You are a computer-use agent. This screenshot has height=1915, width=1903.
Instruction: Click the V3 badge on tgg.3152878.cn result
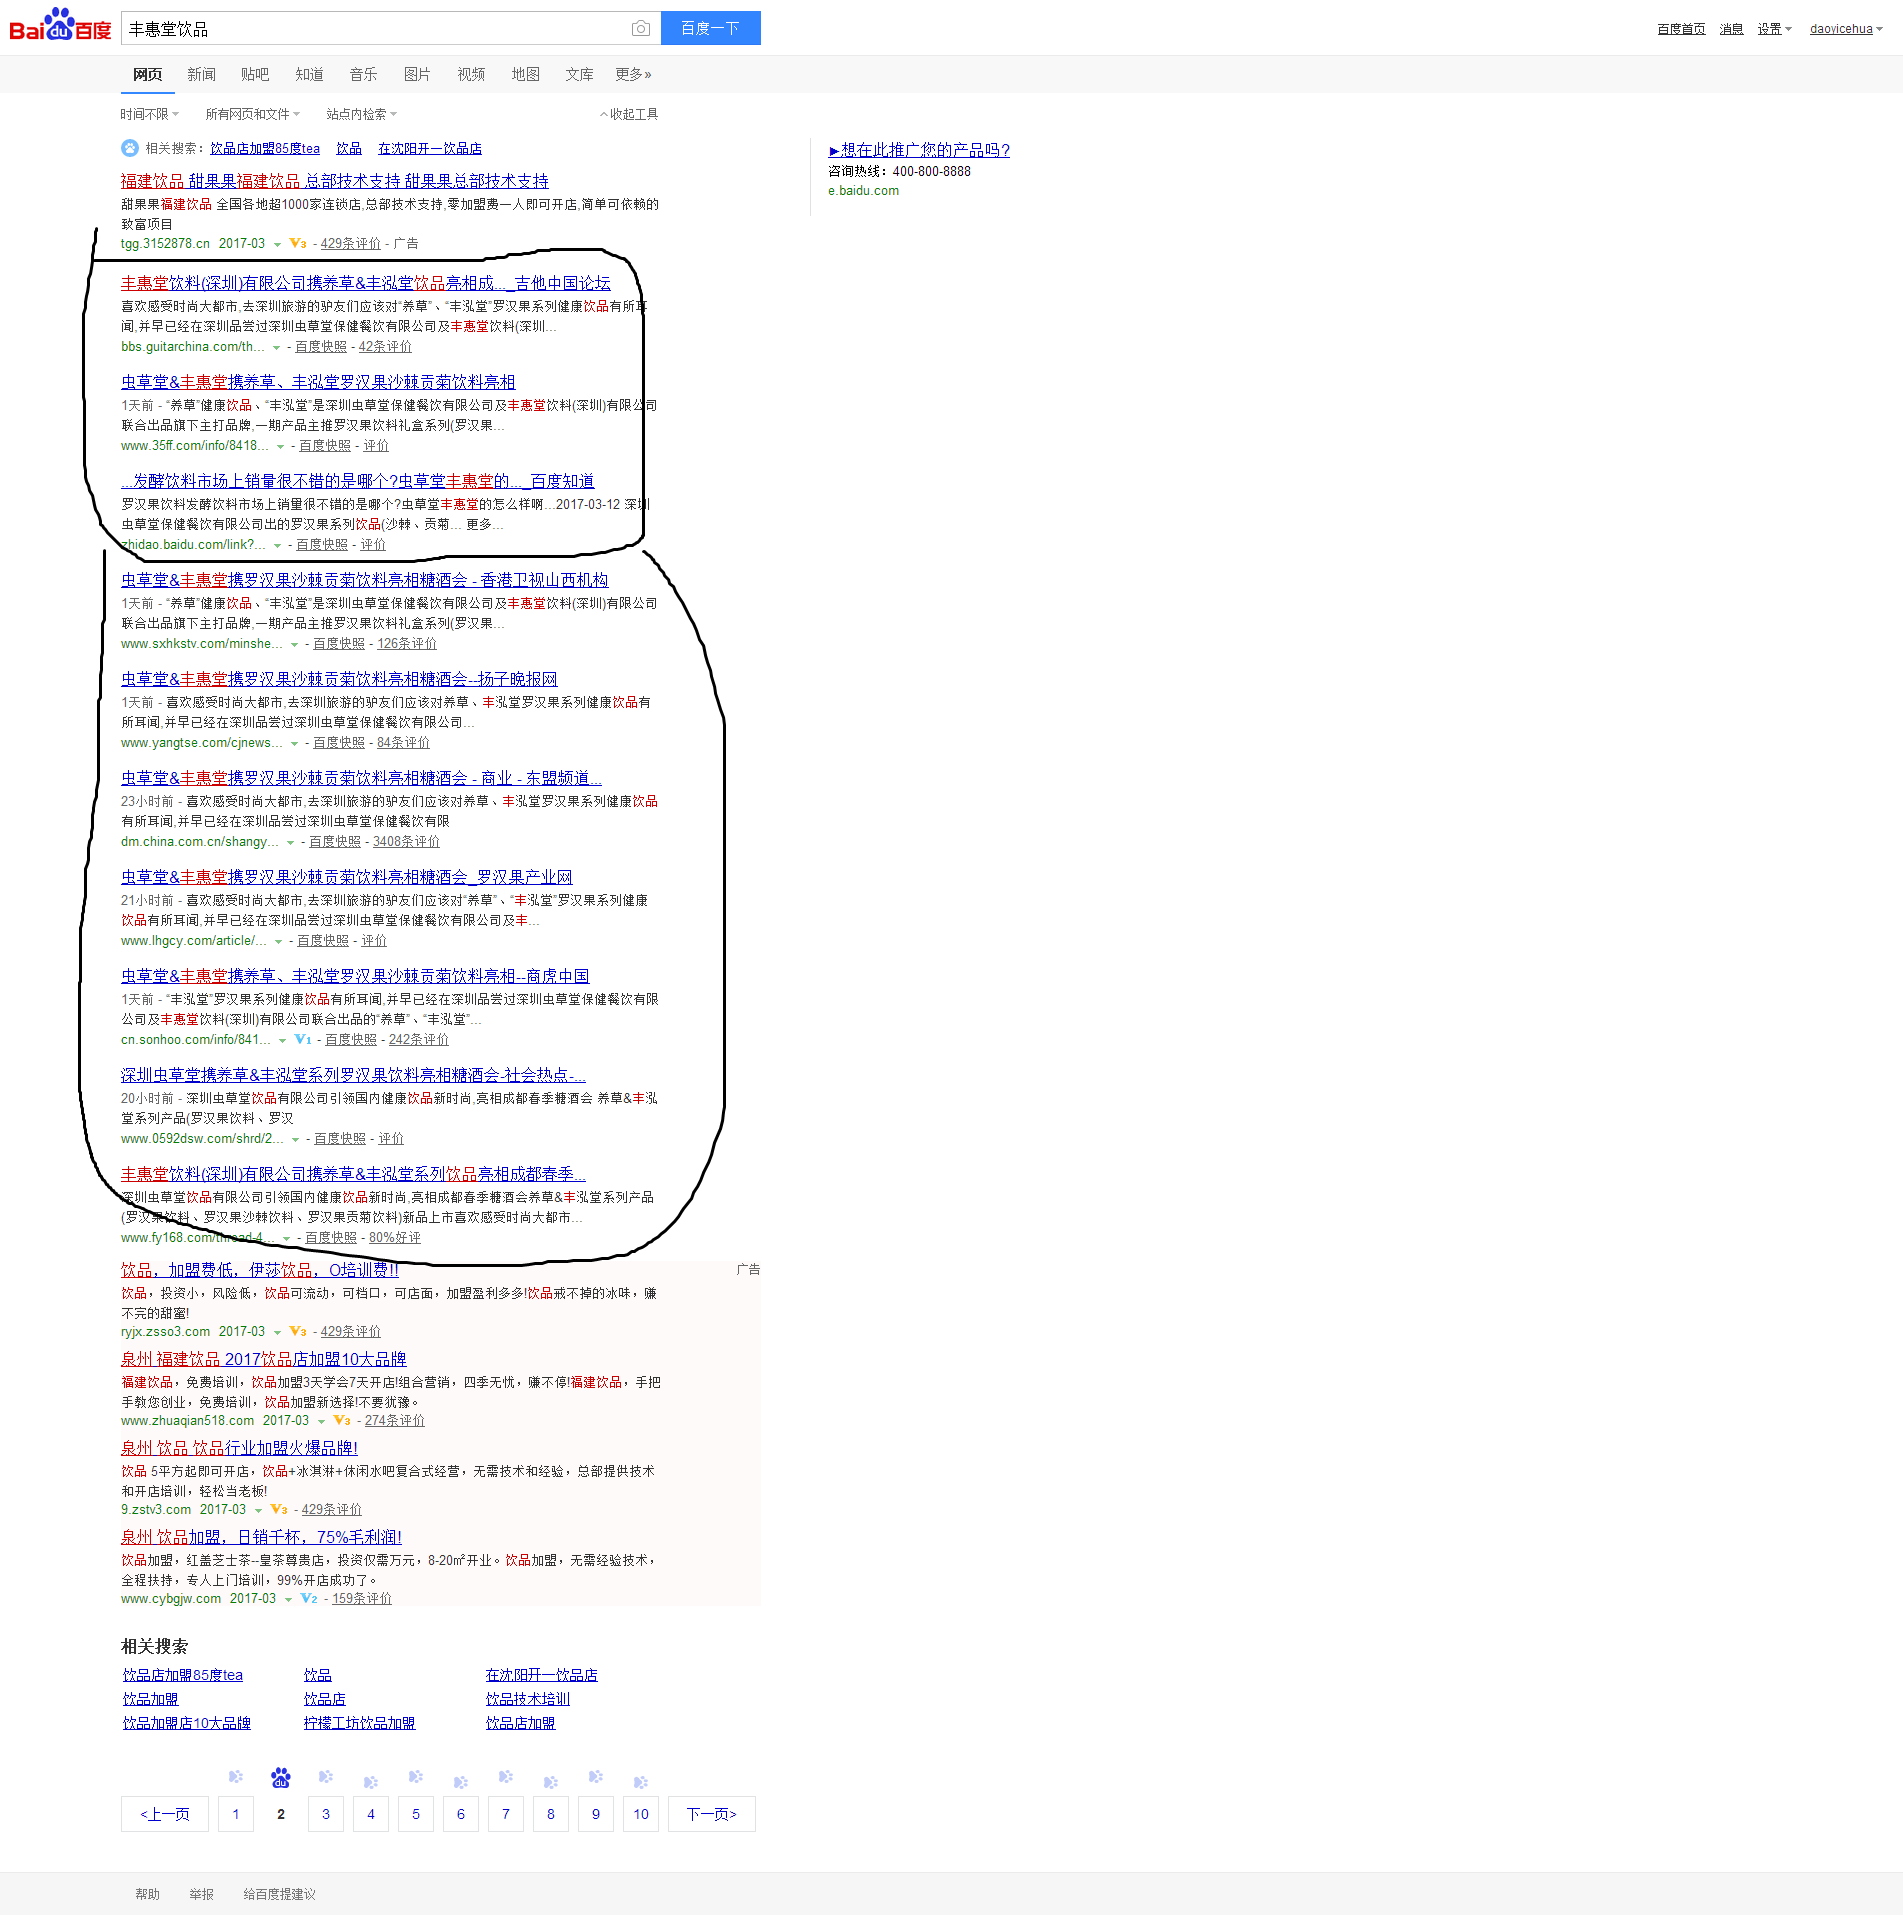pyautogui.click(x=298, y=243)
